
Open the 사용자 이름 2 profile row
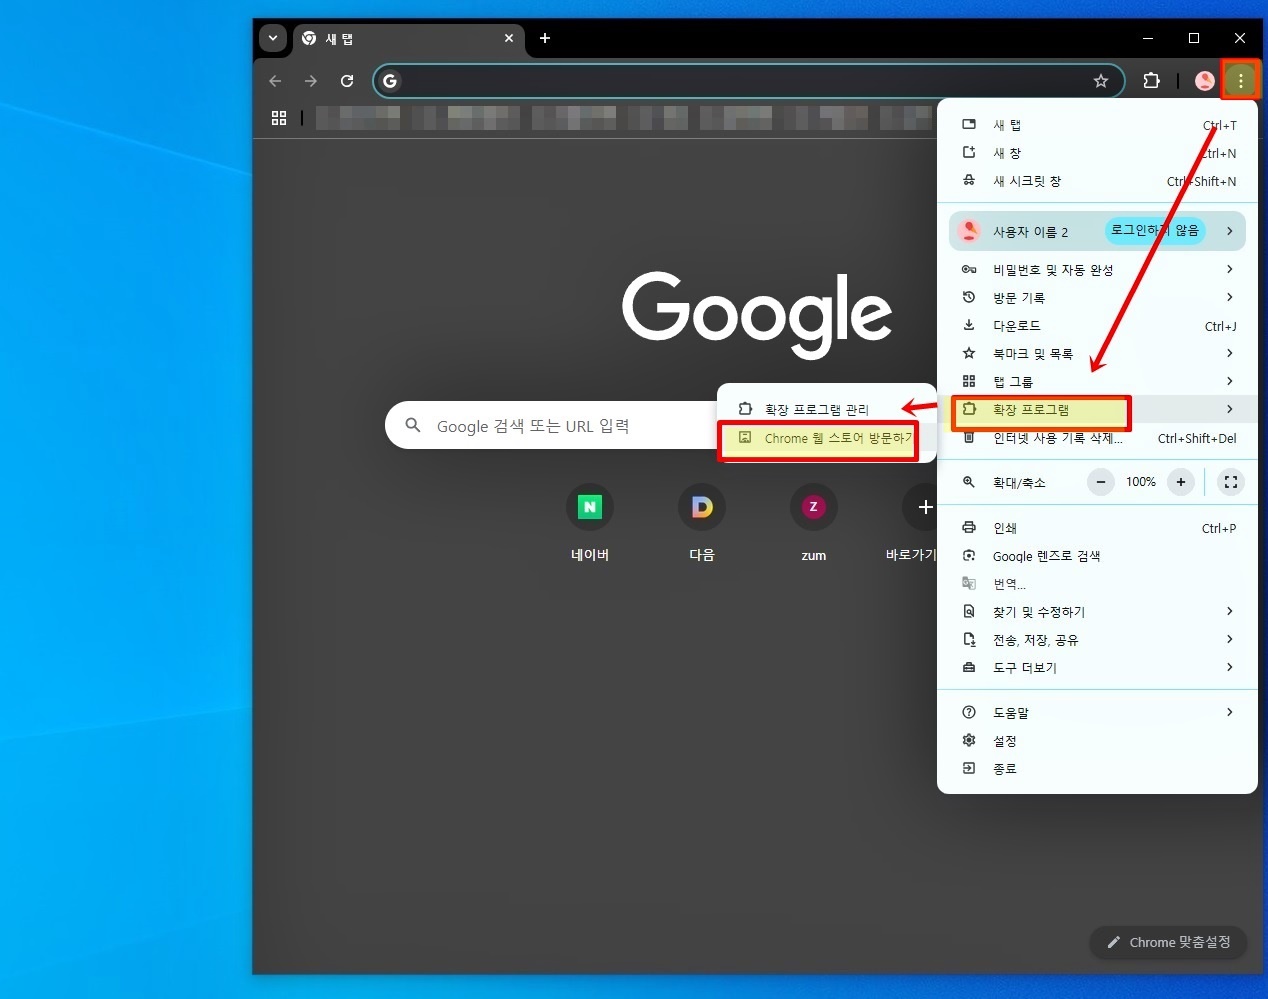(x=1097, y=231)
